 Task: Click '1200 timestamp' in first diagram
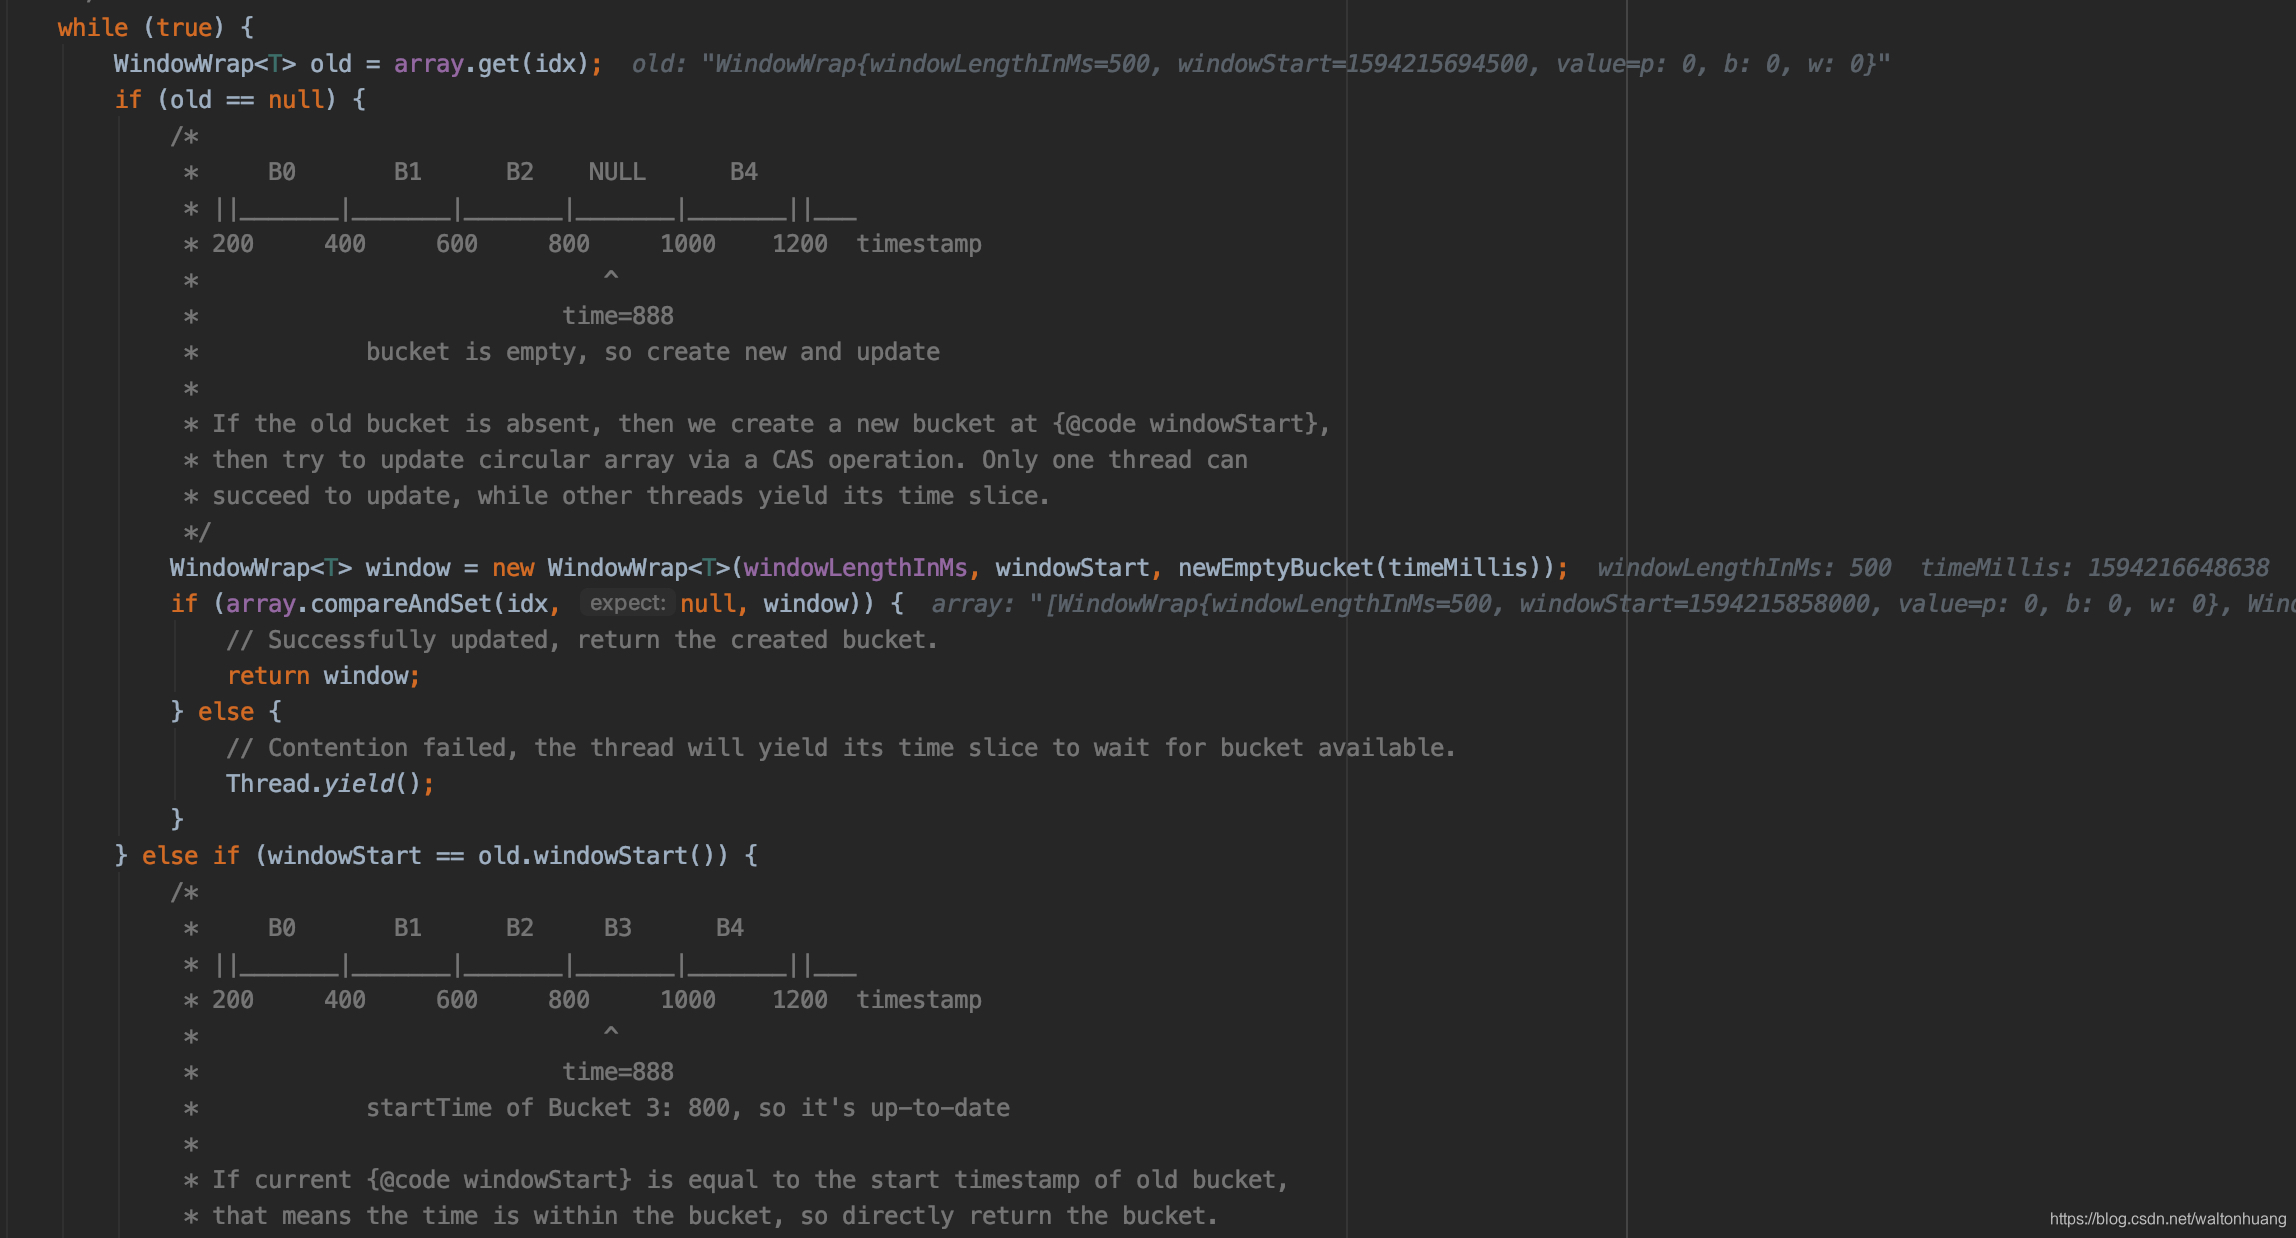pos(877,244)
